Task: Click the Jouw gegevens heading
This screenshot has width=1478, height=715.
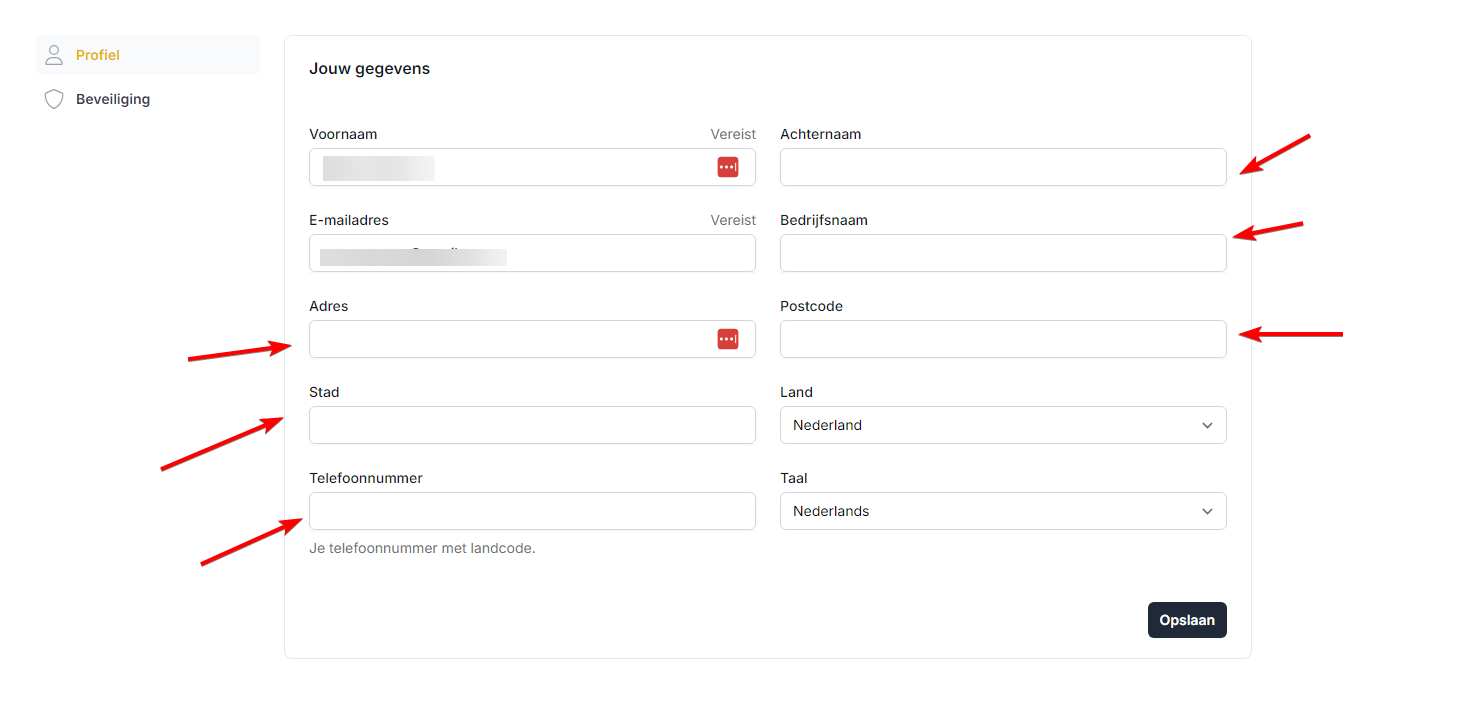Action: [x=369, y=69]
